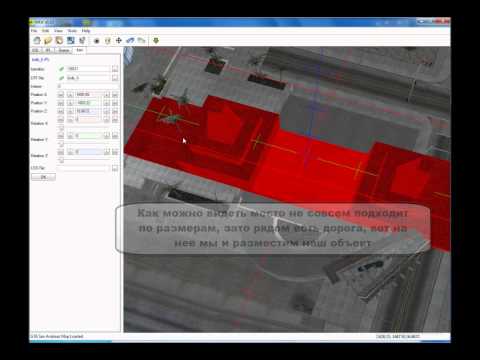480x360 pixels.
Task: Click the green down-arrow toolbar icon
Action: tap(156, 41)
